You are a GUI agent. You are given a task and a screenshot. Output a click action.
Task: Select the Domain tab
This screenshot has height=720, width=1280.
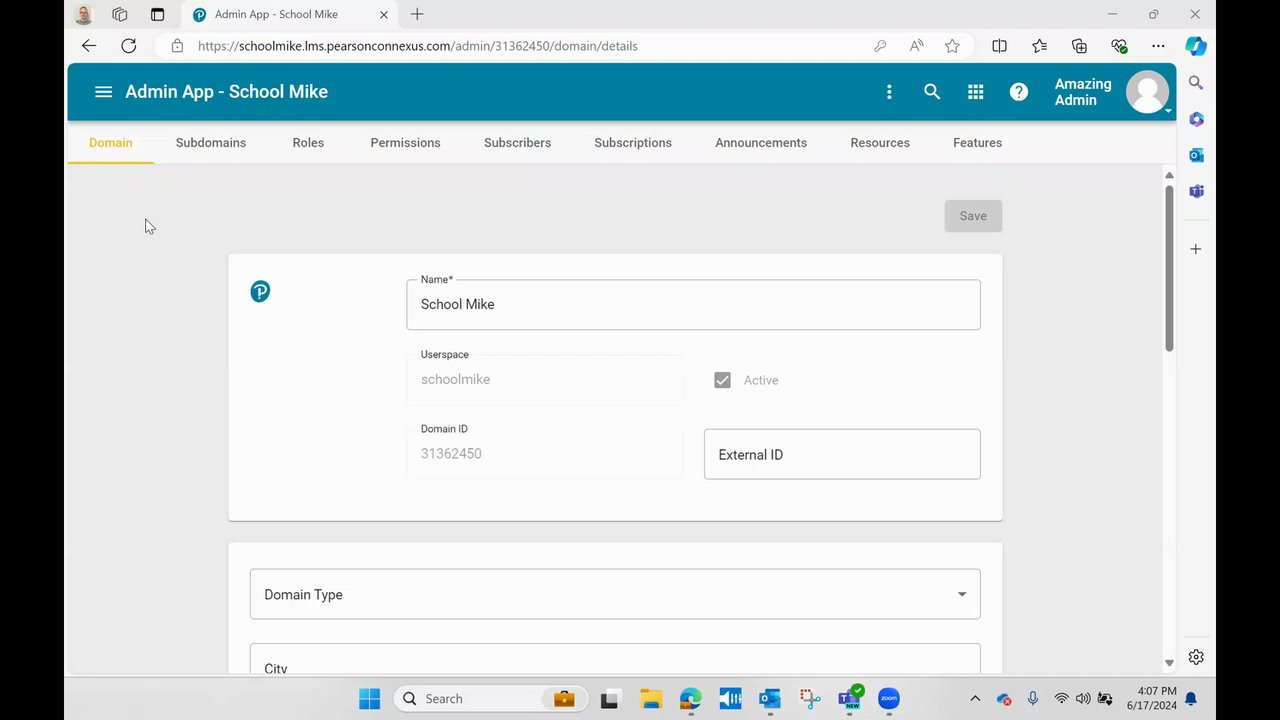tap(110, 143)
